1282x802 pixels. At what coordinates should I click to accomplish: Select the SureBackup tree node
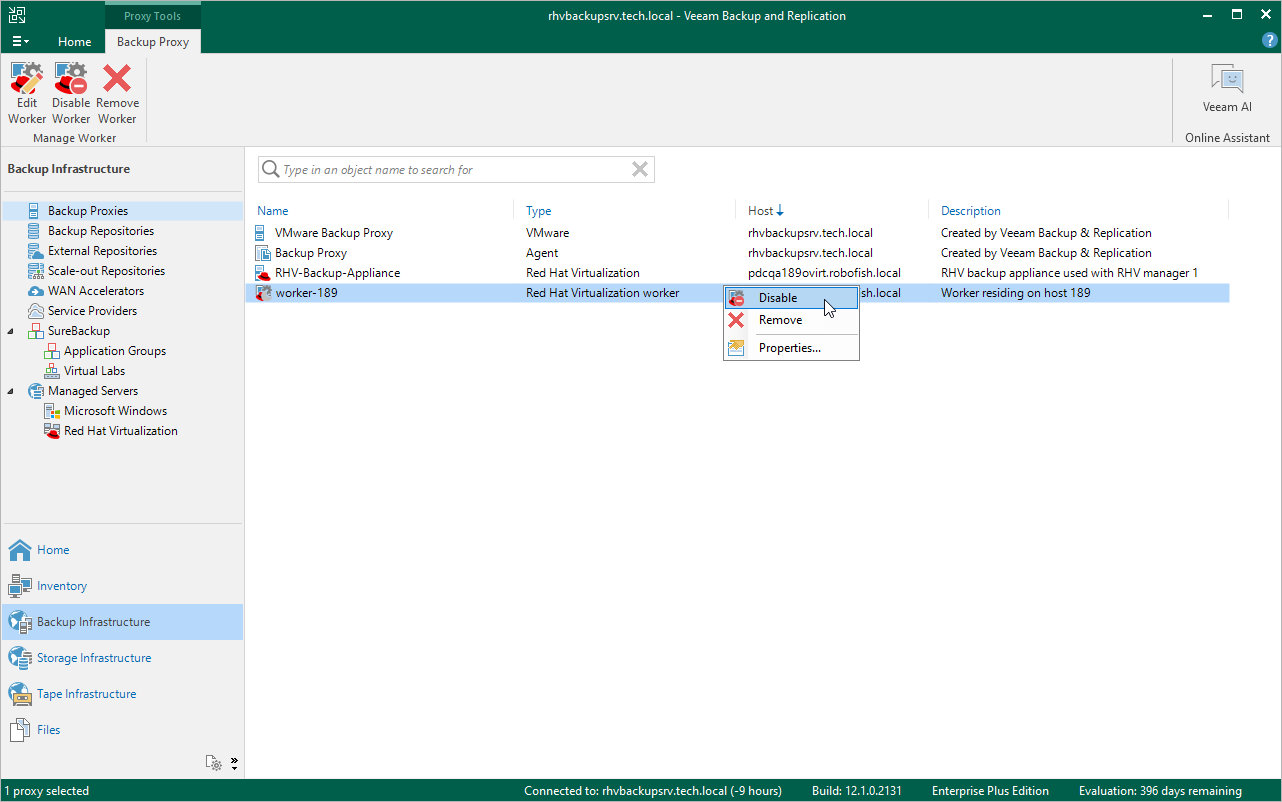point(79,331)
